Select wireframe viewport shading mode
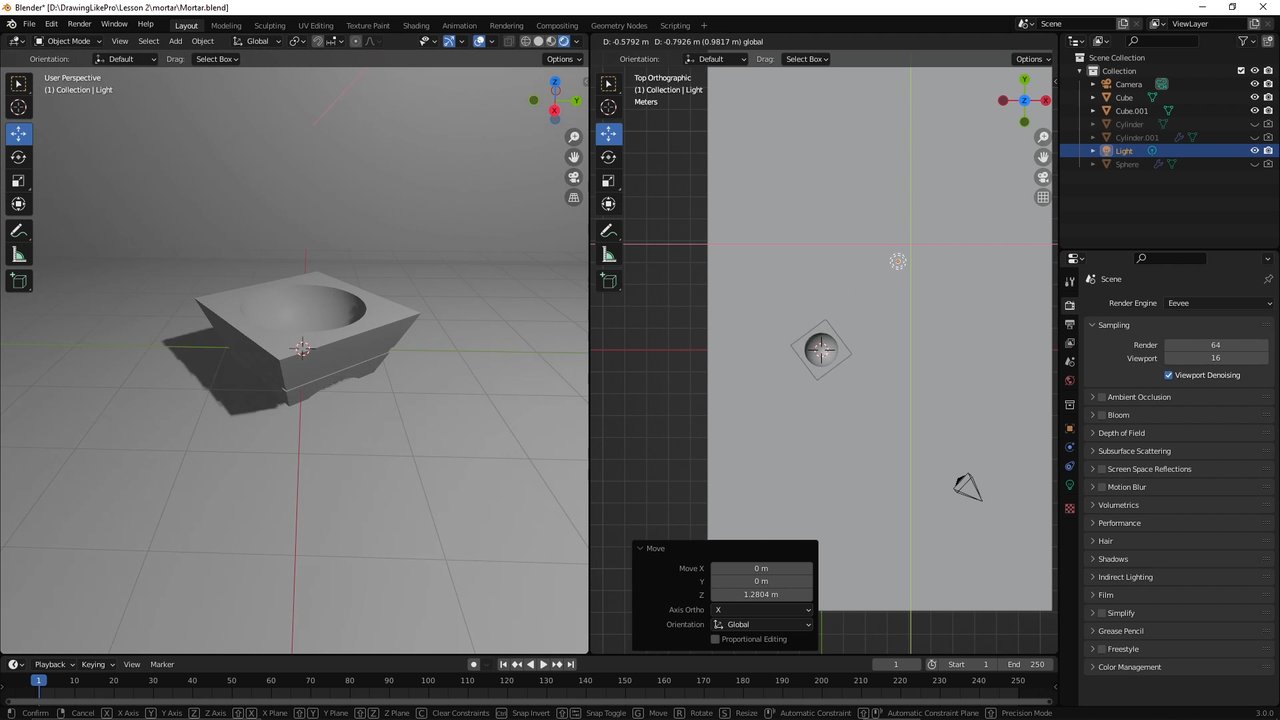This screenshot has height=720, width=1280. (x=525, y=41)
